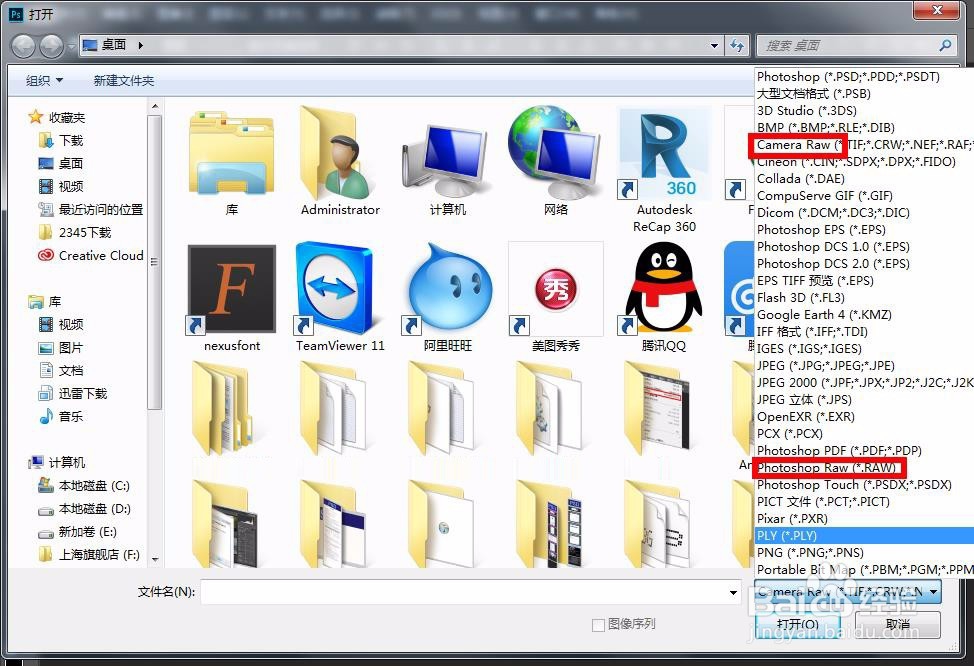Click the refresh button beside address bar
The image size is (974, 666).
[737, 45]
